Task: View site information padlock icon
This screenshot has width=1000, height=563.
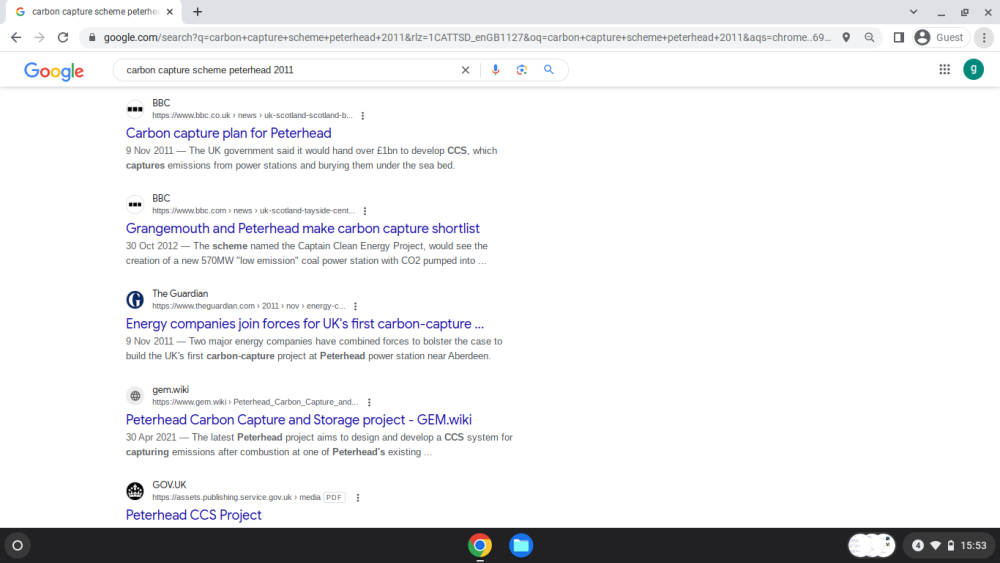Action: (92, 38)
